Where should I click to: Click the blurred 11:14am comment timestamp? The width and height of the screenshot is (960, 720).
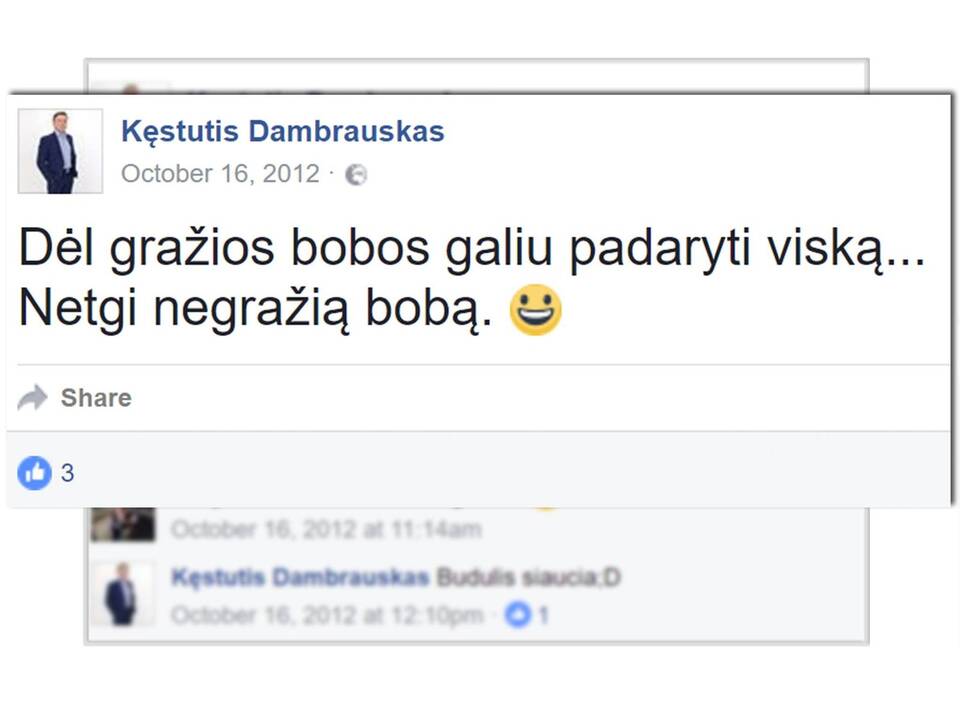[327, 529]
